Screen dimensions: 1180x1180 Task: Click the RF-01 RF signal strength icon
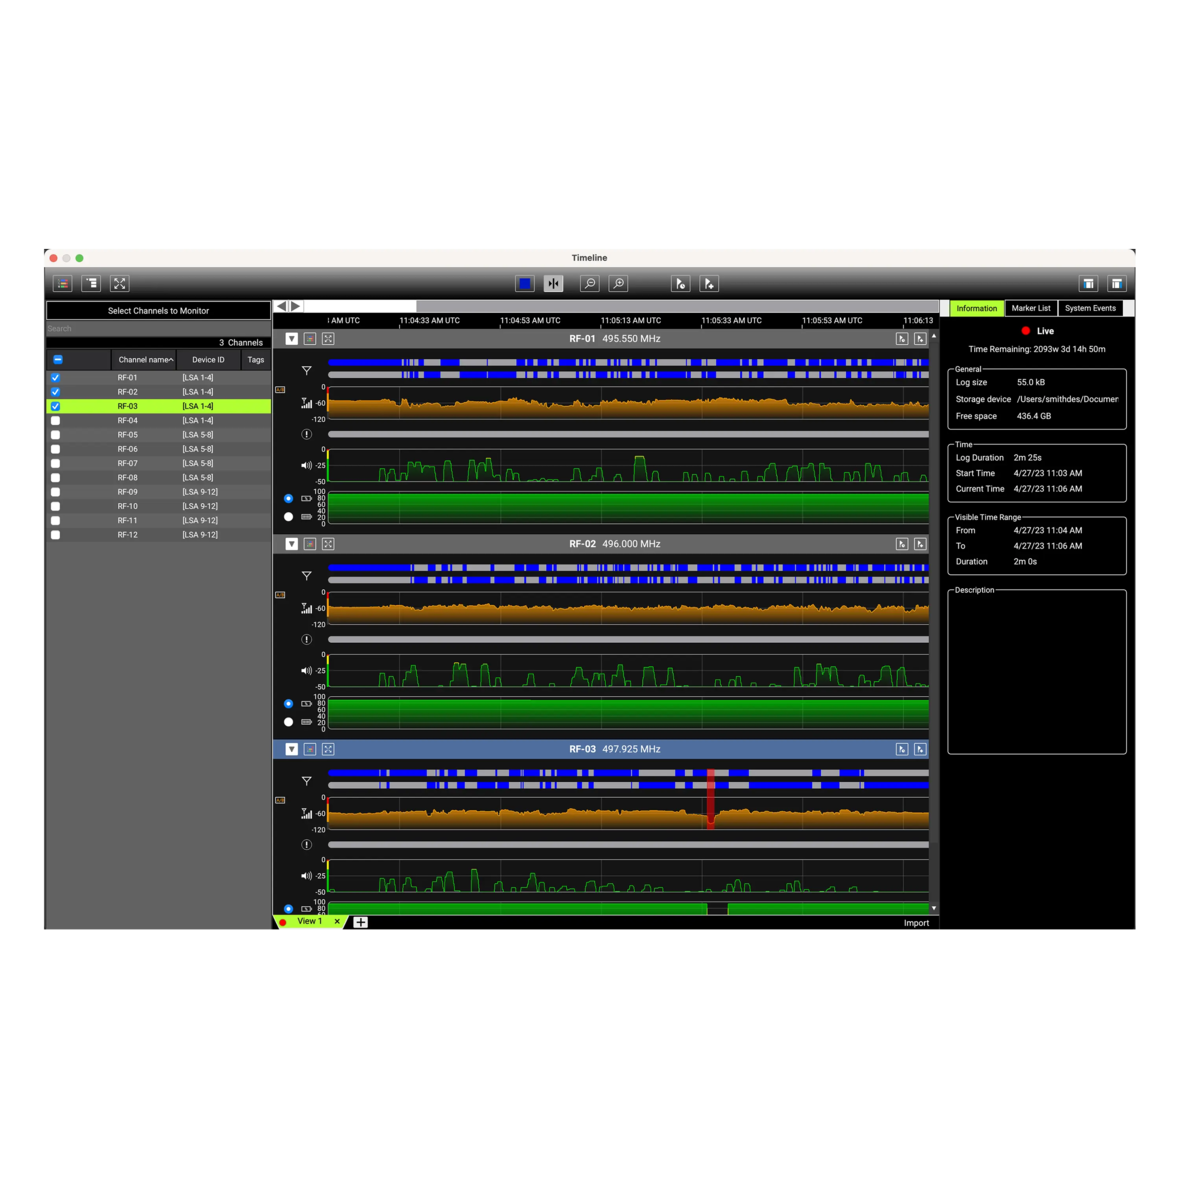coord(306,403)
